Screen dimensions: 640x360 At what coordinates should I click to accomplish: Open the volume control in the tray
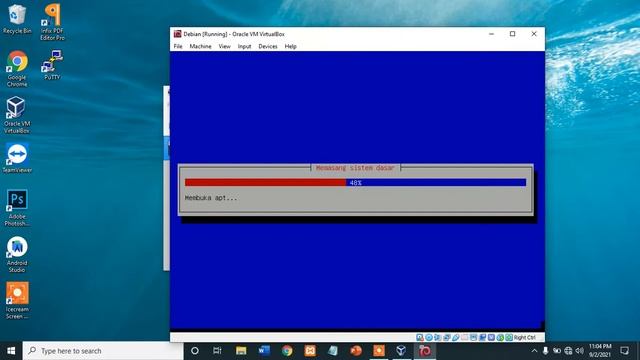click(579, 351)
